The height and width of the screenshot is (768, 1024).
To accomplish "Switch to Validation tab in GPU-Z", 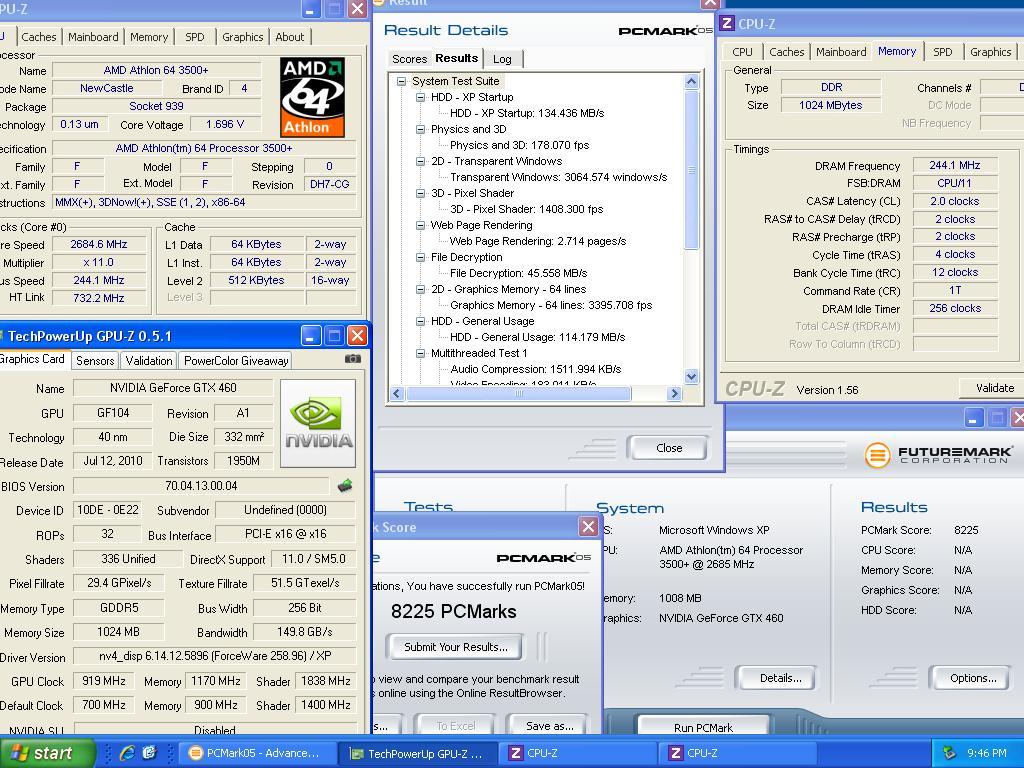I will point(149,360).
